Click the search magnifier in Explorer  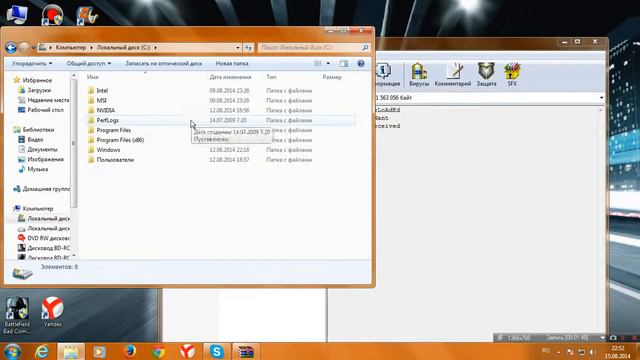(x=365, y=48)
